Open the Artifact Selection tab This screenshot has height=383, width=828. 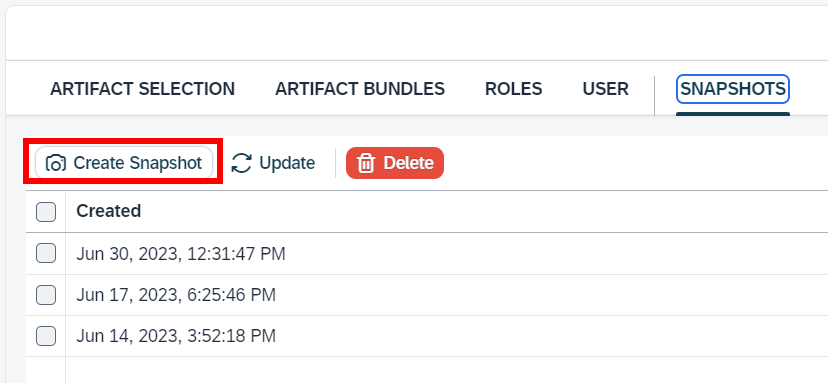coord(143,89)
